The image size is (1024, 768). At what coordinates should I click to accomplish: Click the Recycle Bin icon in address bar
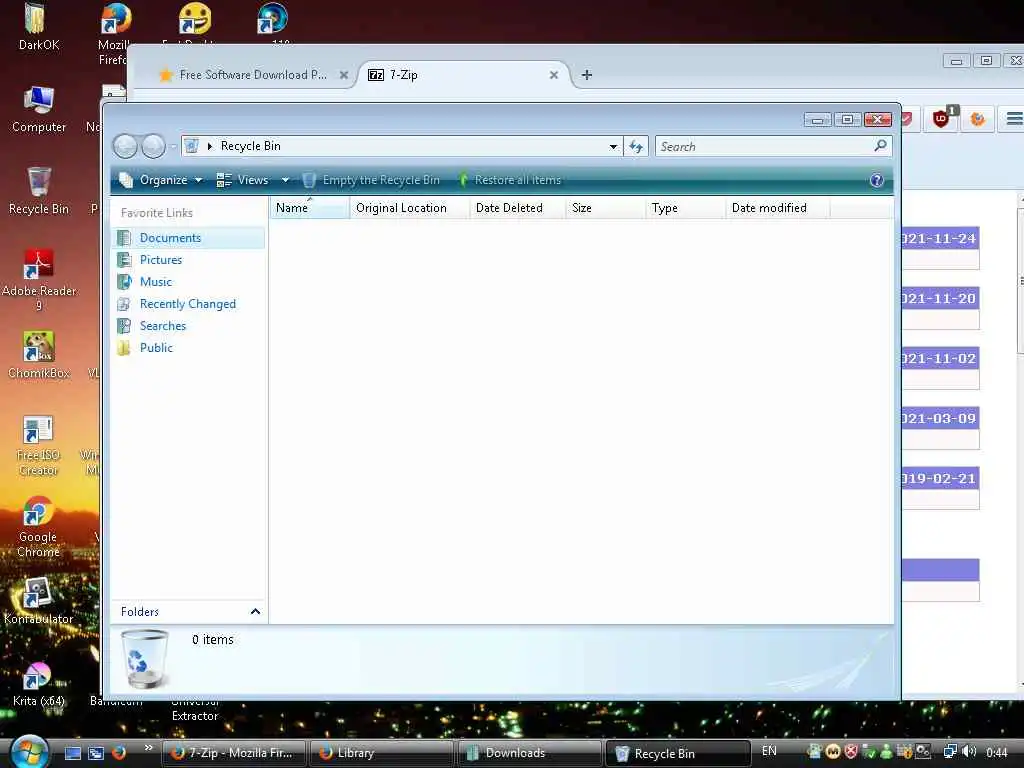click(x=191, y=146)
